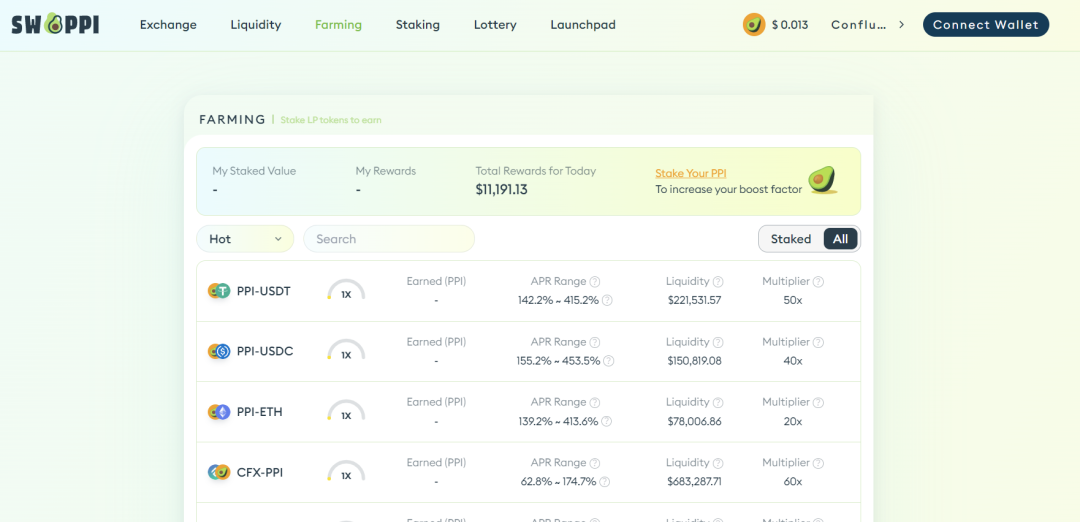
Task: Click the info icon beside PPI-USDT APR Range
Action: coord(595,282)
